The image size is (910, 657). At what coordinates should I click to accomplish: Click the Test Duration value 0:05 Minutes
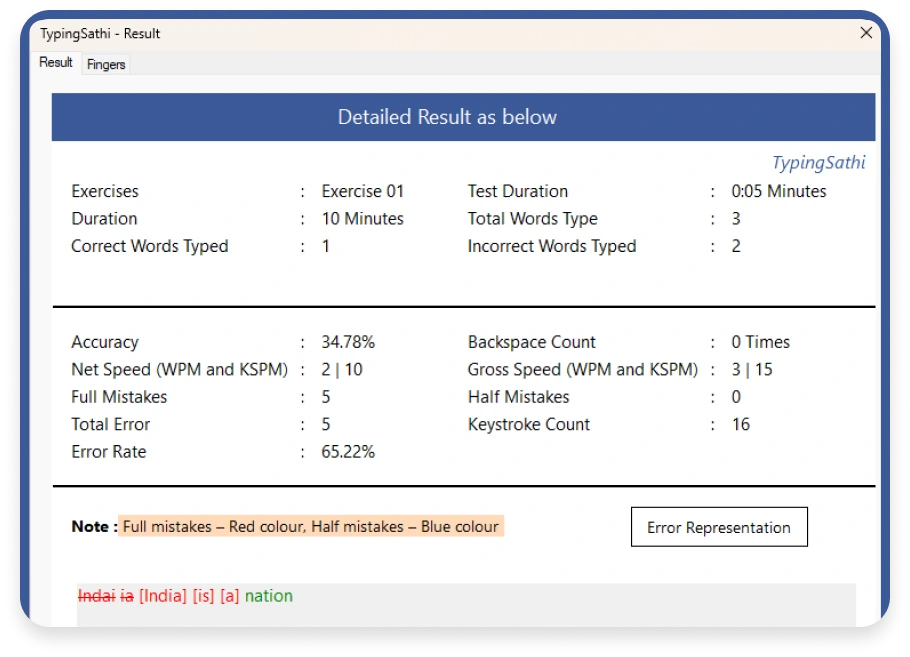click(x=778, y=191)
